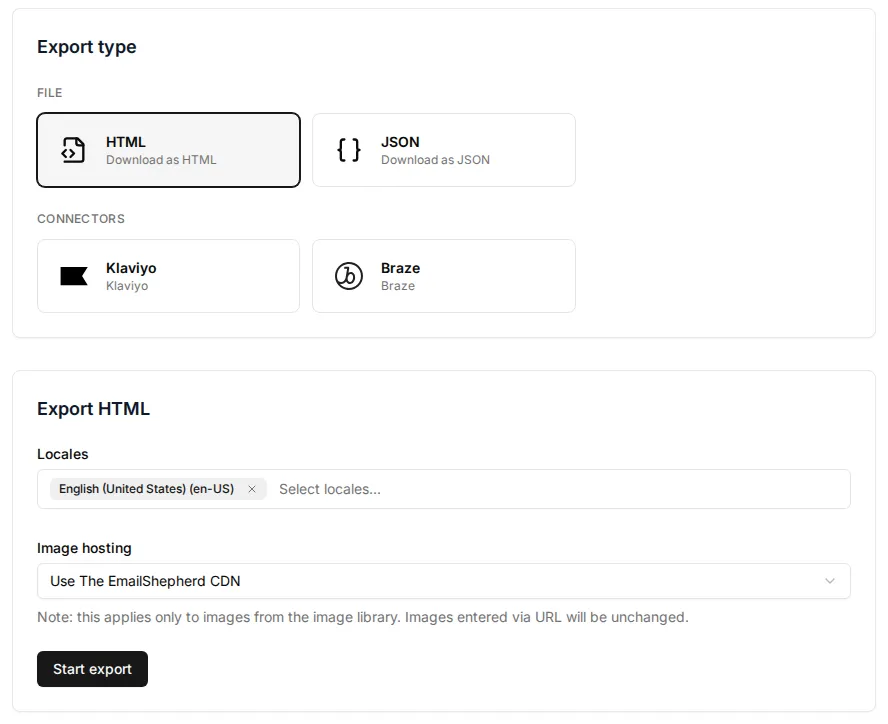888x724 pixels.
Task: Click the CONNECTORS section label
Action: pyautogui.click(x=81, y=219)
